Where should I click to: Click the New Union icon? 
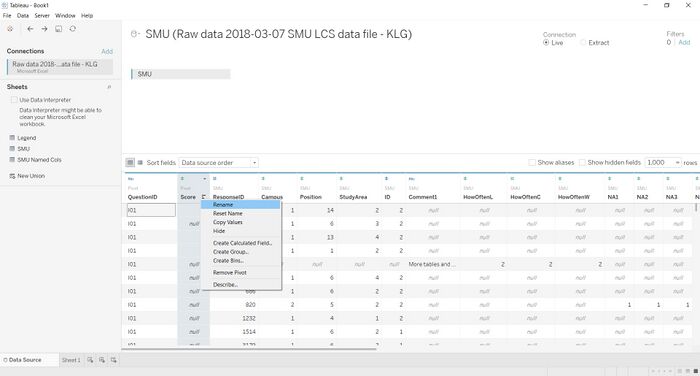(x=12, y=176)
